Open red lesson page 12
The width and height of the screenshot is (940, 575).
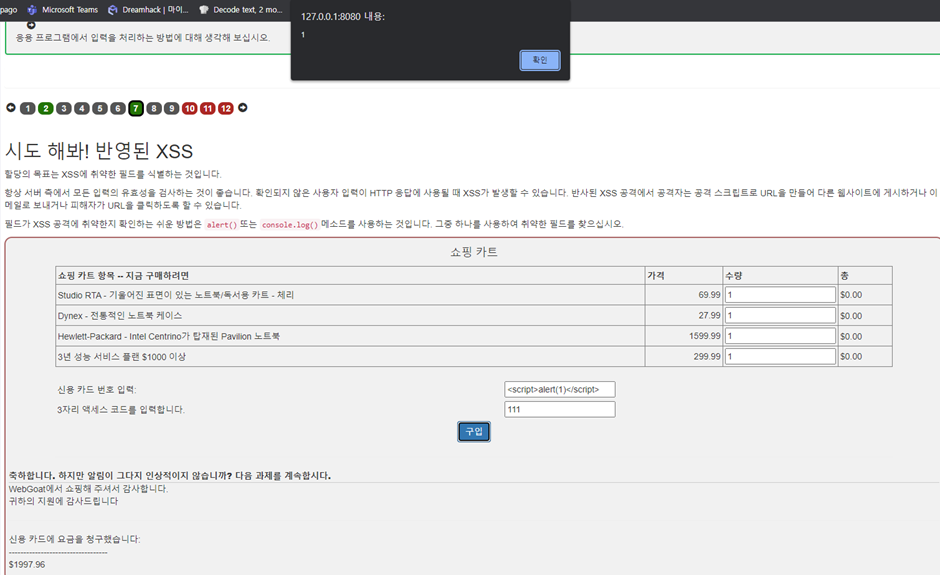tap(225, 109)
